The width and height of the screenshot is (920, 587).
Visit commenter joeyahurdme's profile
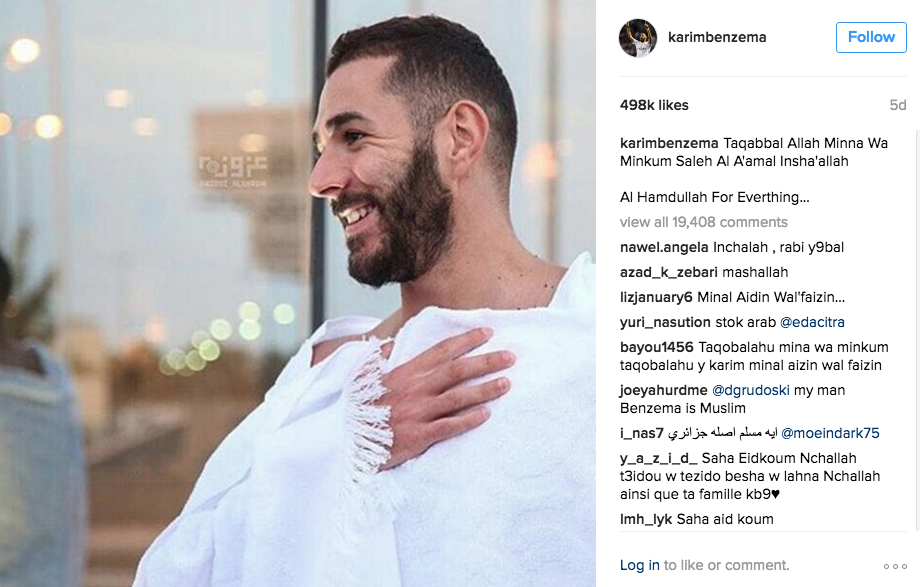[664, 390]
